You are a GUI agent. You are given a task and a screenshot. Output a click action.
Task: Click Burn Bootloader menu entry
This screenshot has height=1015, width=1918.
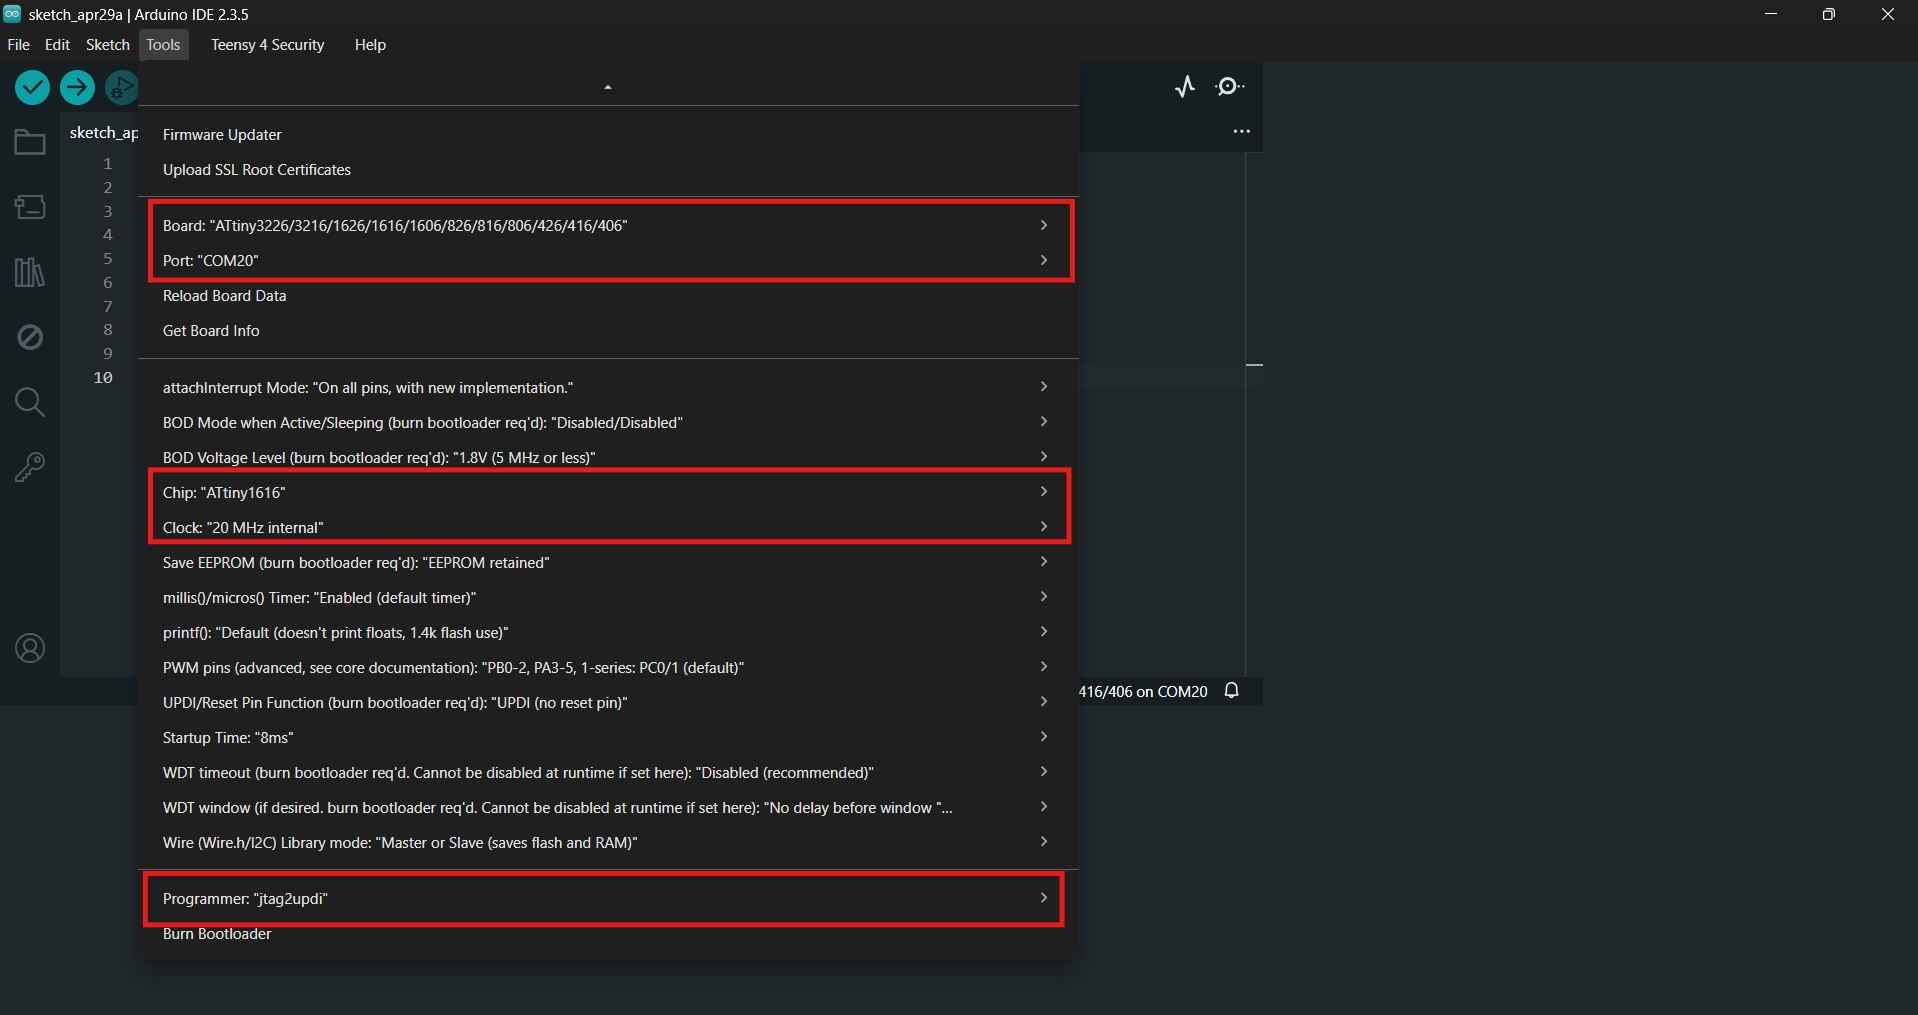click(x=608, y=934)
